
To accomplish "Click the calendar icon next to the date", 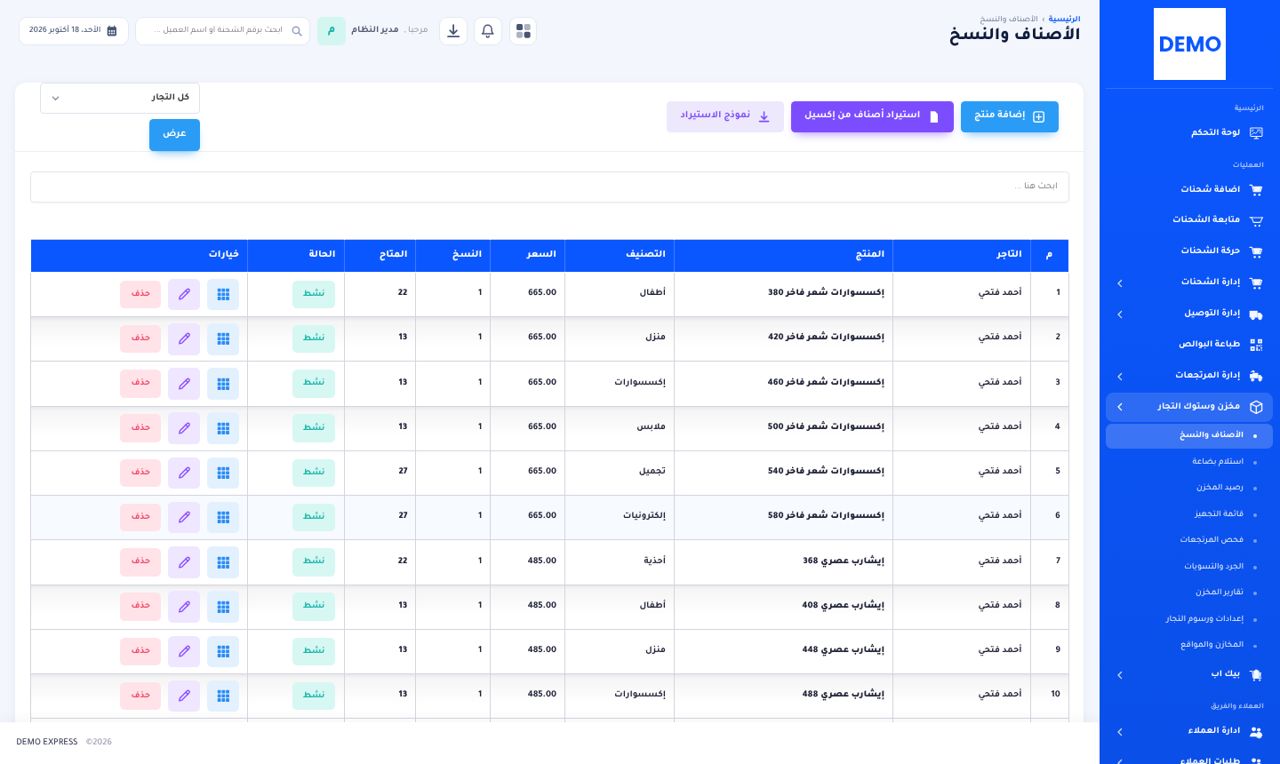I will click(x=112, y=31).
